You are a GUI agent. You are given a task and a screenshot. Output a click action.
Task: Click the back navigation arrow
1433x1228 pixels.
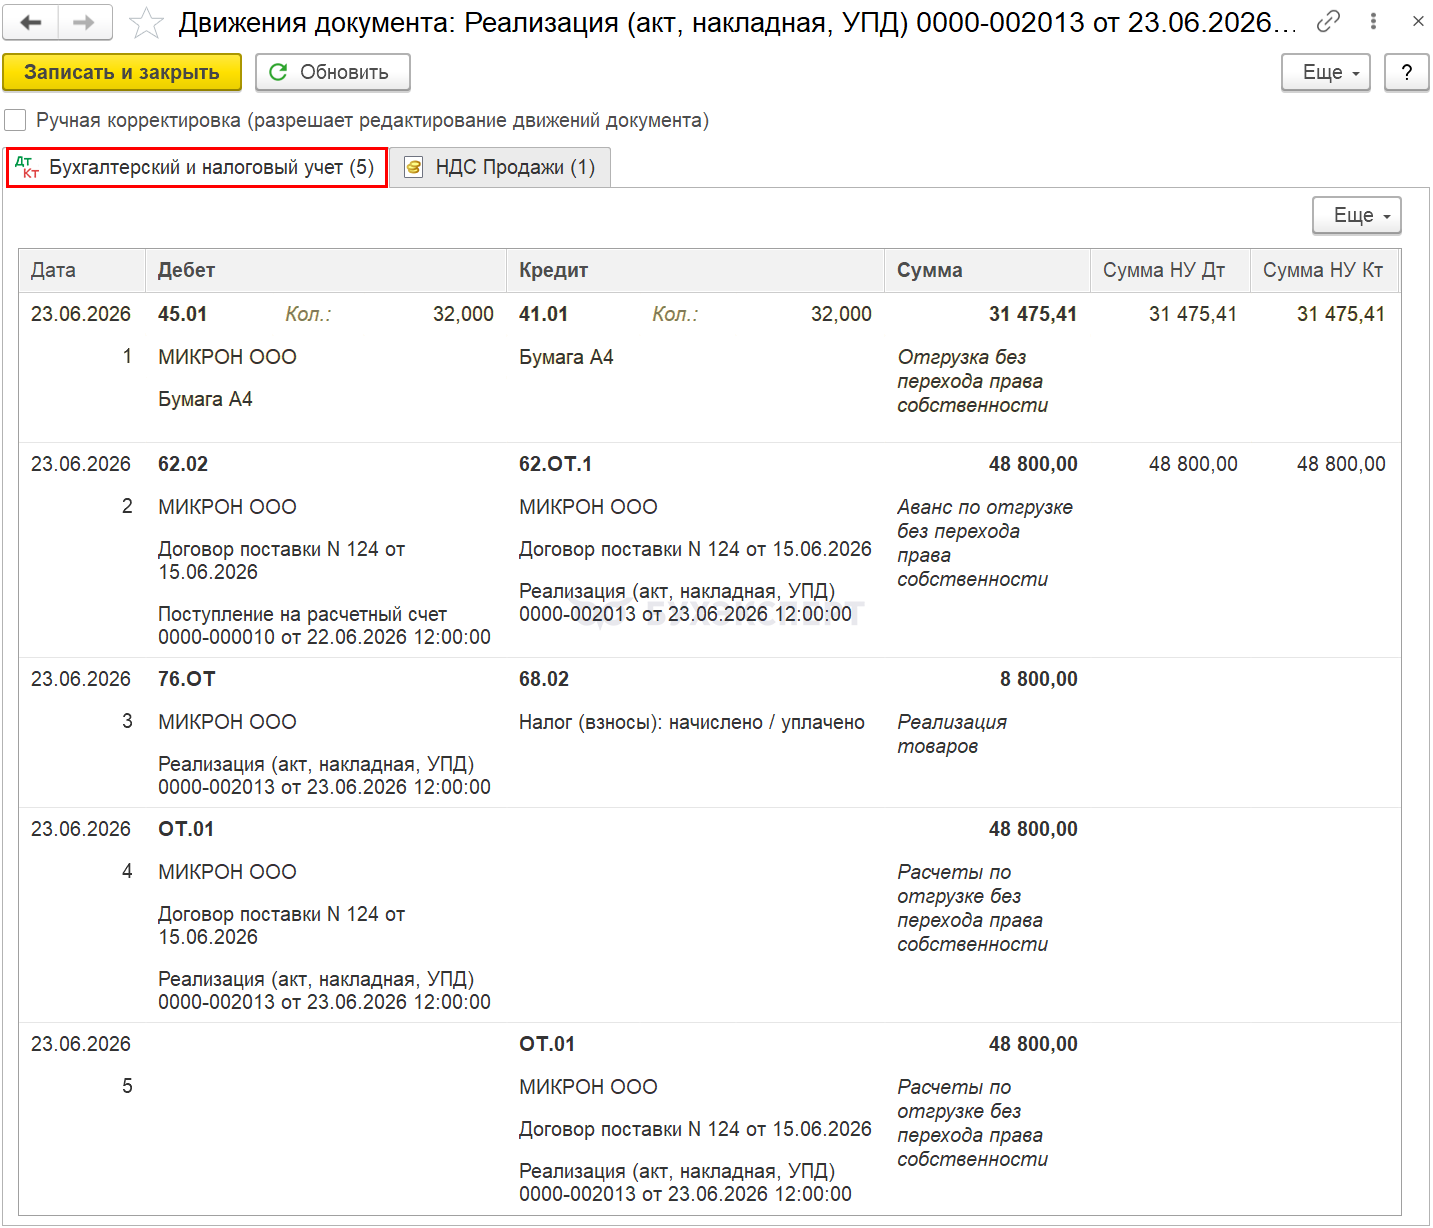coord(31,22)
